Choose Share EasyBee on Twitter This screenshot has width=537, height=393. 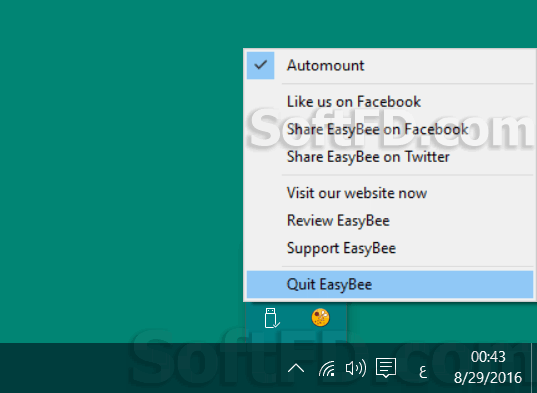pyautogui.click(x=390, y=157)
